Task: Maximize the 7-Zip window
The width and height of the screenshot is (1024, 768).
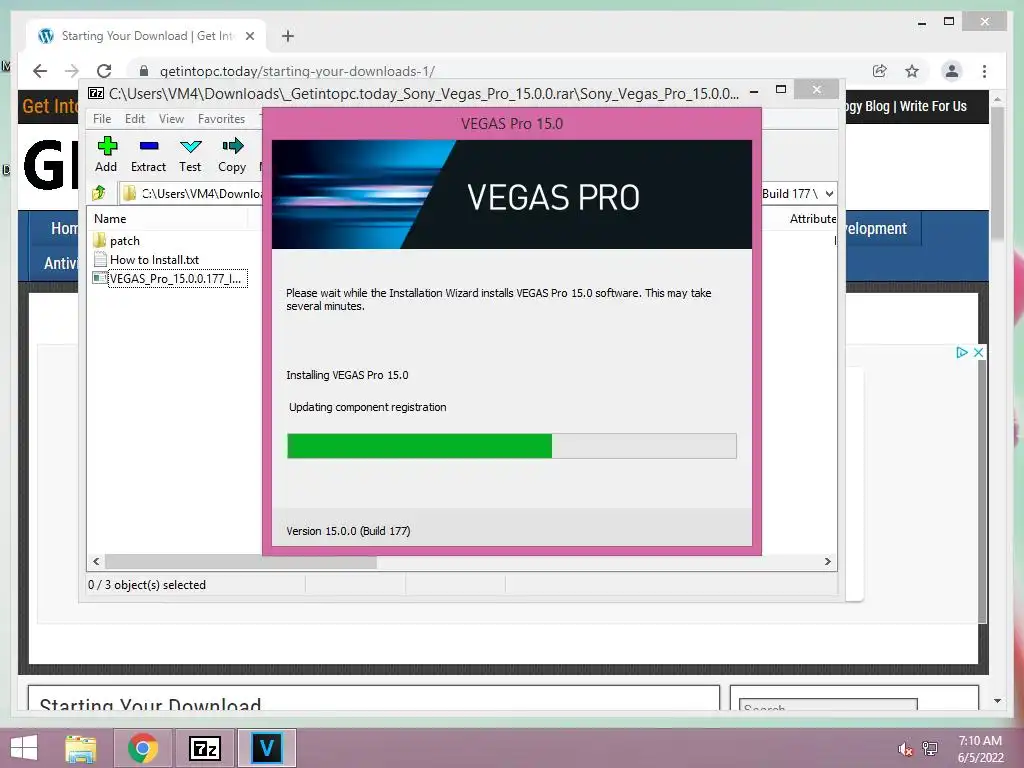Action: tap(781, 89)
